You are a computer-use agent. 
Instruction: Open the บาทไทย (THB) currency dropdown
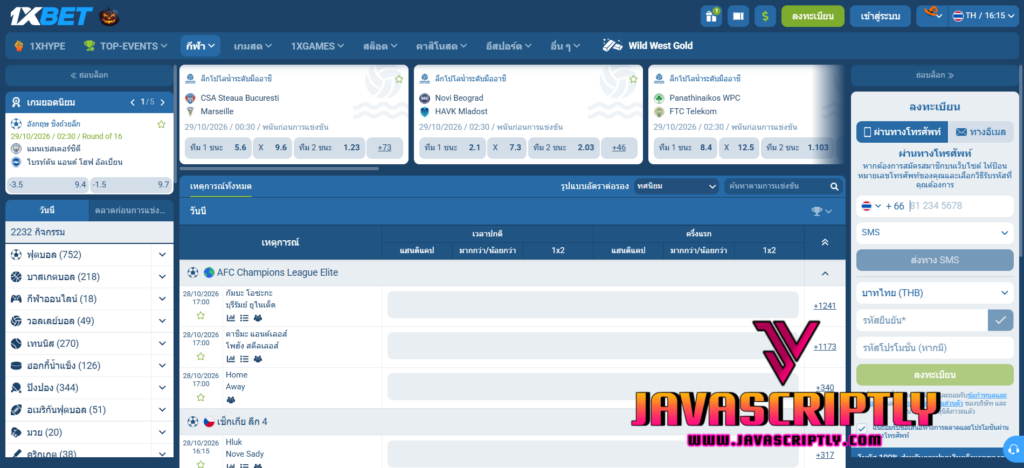click(935, 293)
